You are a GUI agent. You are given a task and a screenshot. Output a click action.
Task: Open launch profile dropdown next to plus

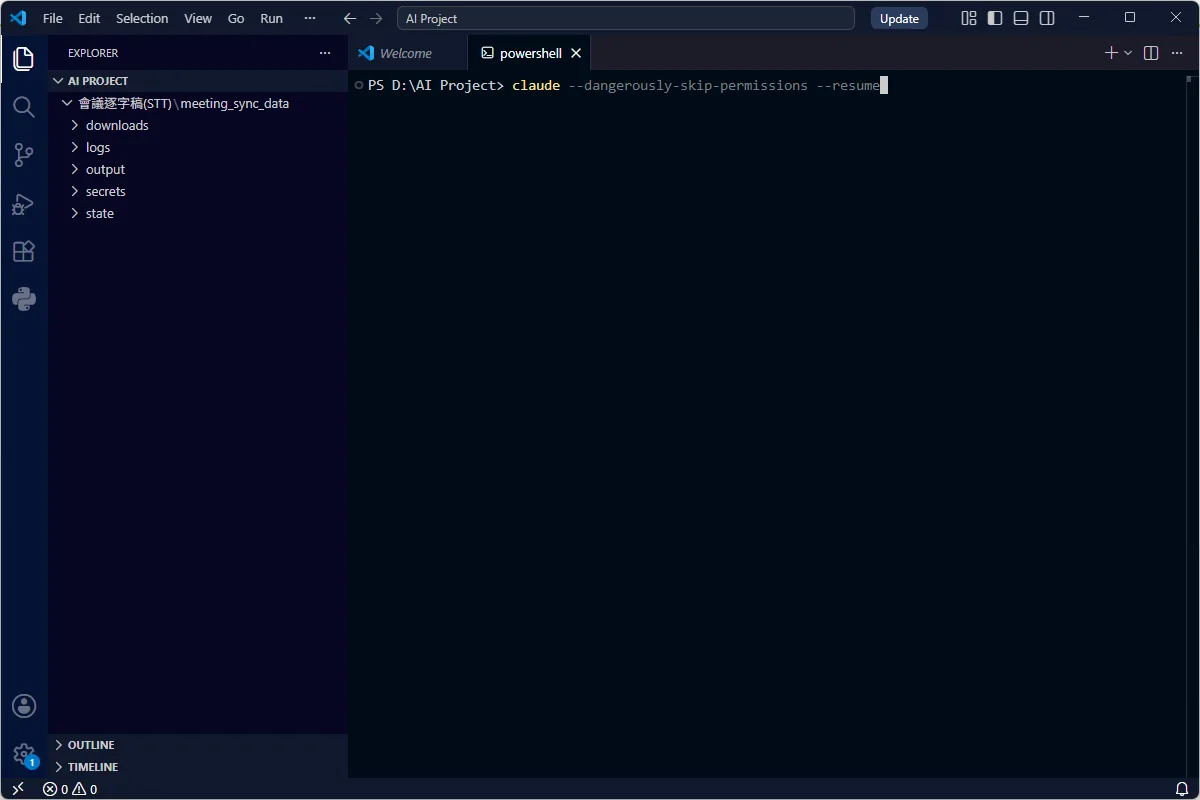[x=1128, y=53]
